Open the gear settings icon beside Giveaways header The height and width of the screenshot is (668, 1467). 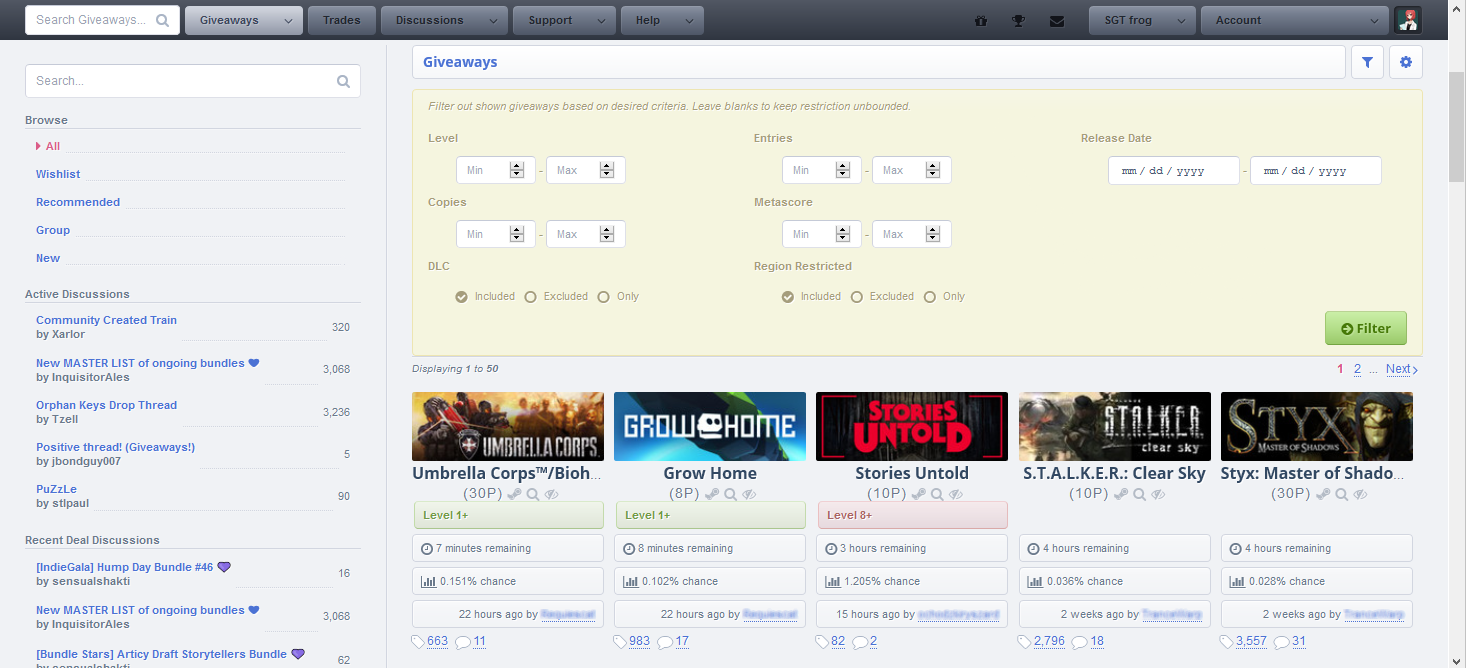(1406, 62)
